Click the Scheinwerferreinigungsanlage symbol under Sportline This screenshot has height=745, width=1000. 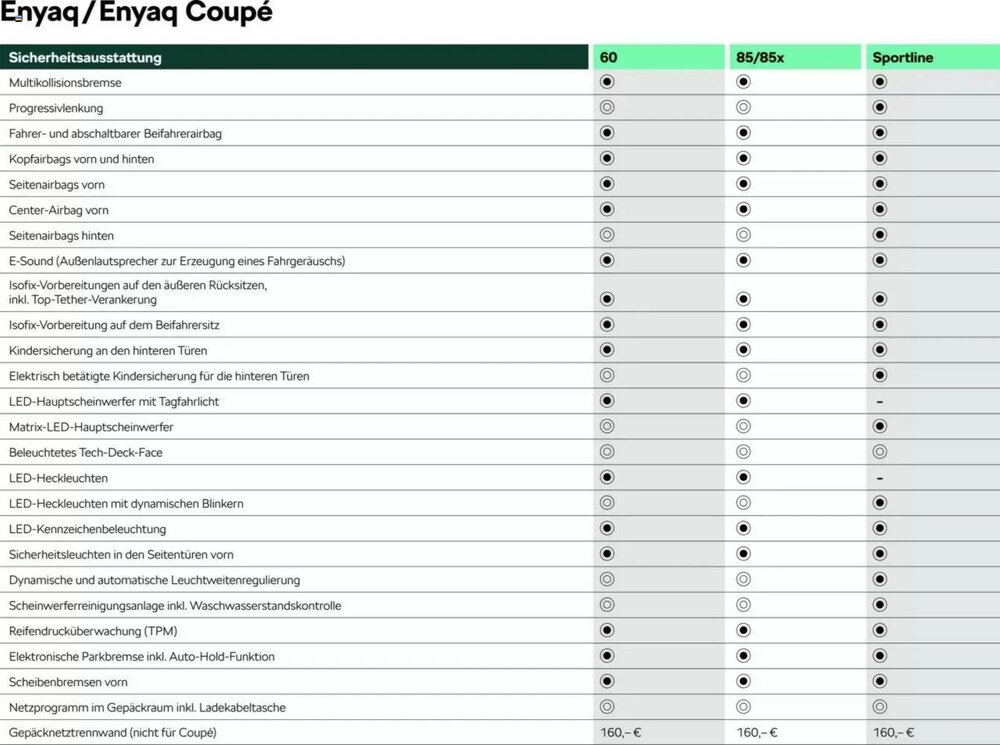click(880, 605)
